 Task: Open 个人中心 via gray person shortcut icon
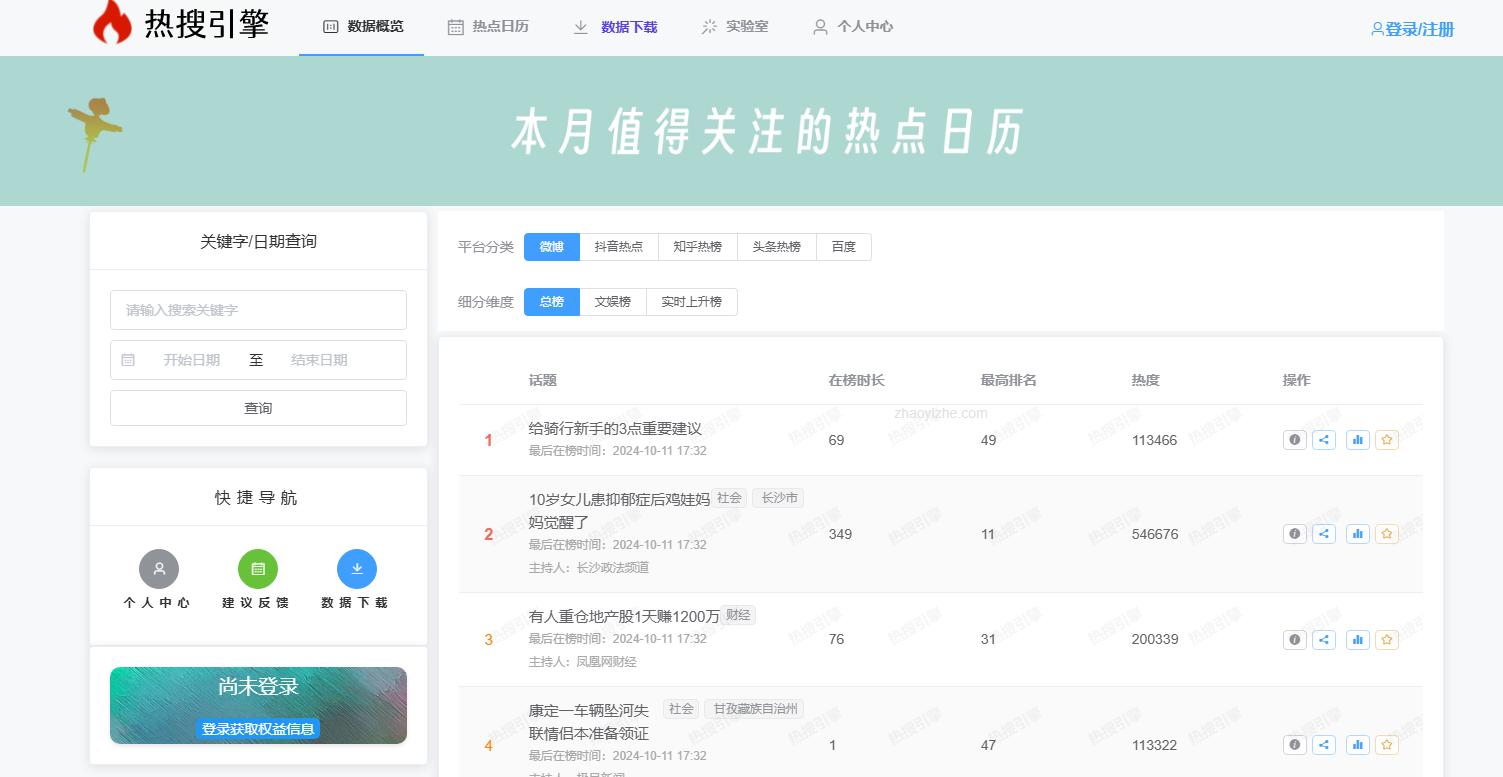click(158, 568)
